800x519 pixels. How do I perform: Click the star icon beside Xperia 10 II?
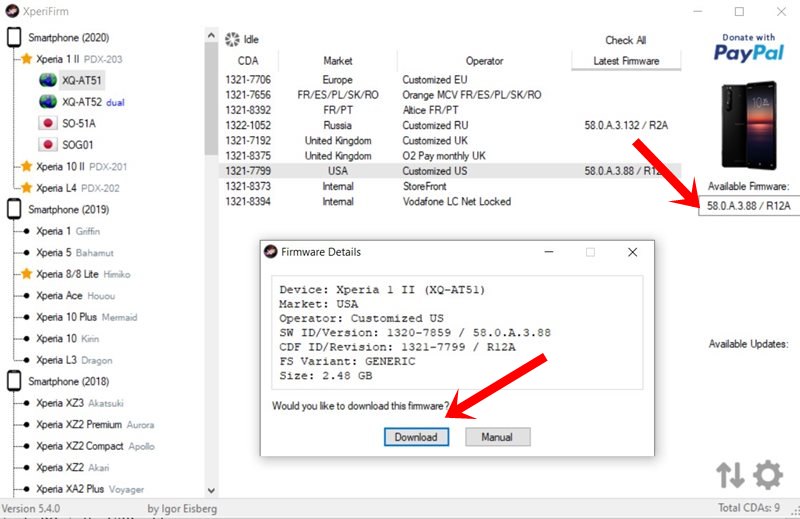point(27,166)
